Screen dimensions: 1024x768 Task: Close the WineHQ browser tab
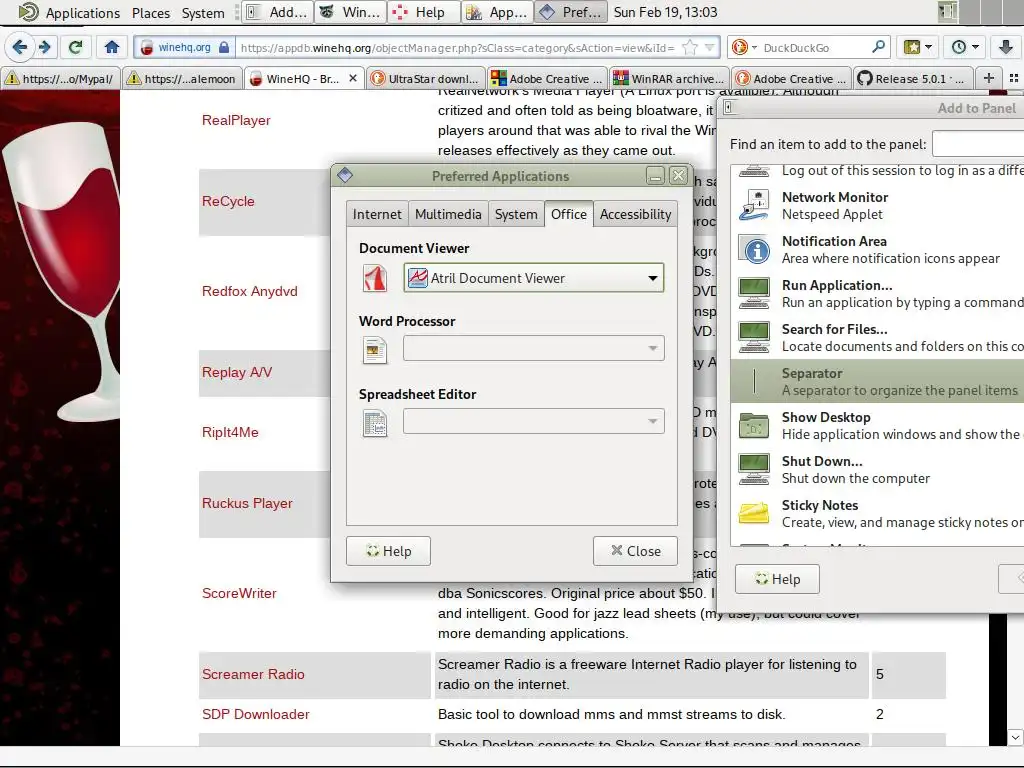353,78
